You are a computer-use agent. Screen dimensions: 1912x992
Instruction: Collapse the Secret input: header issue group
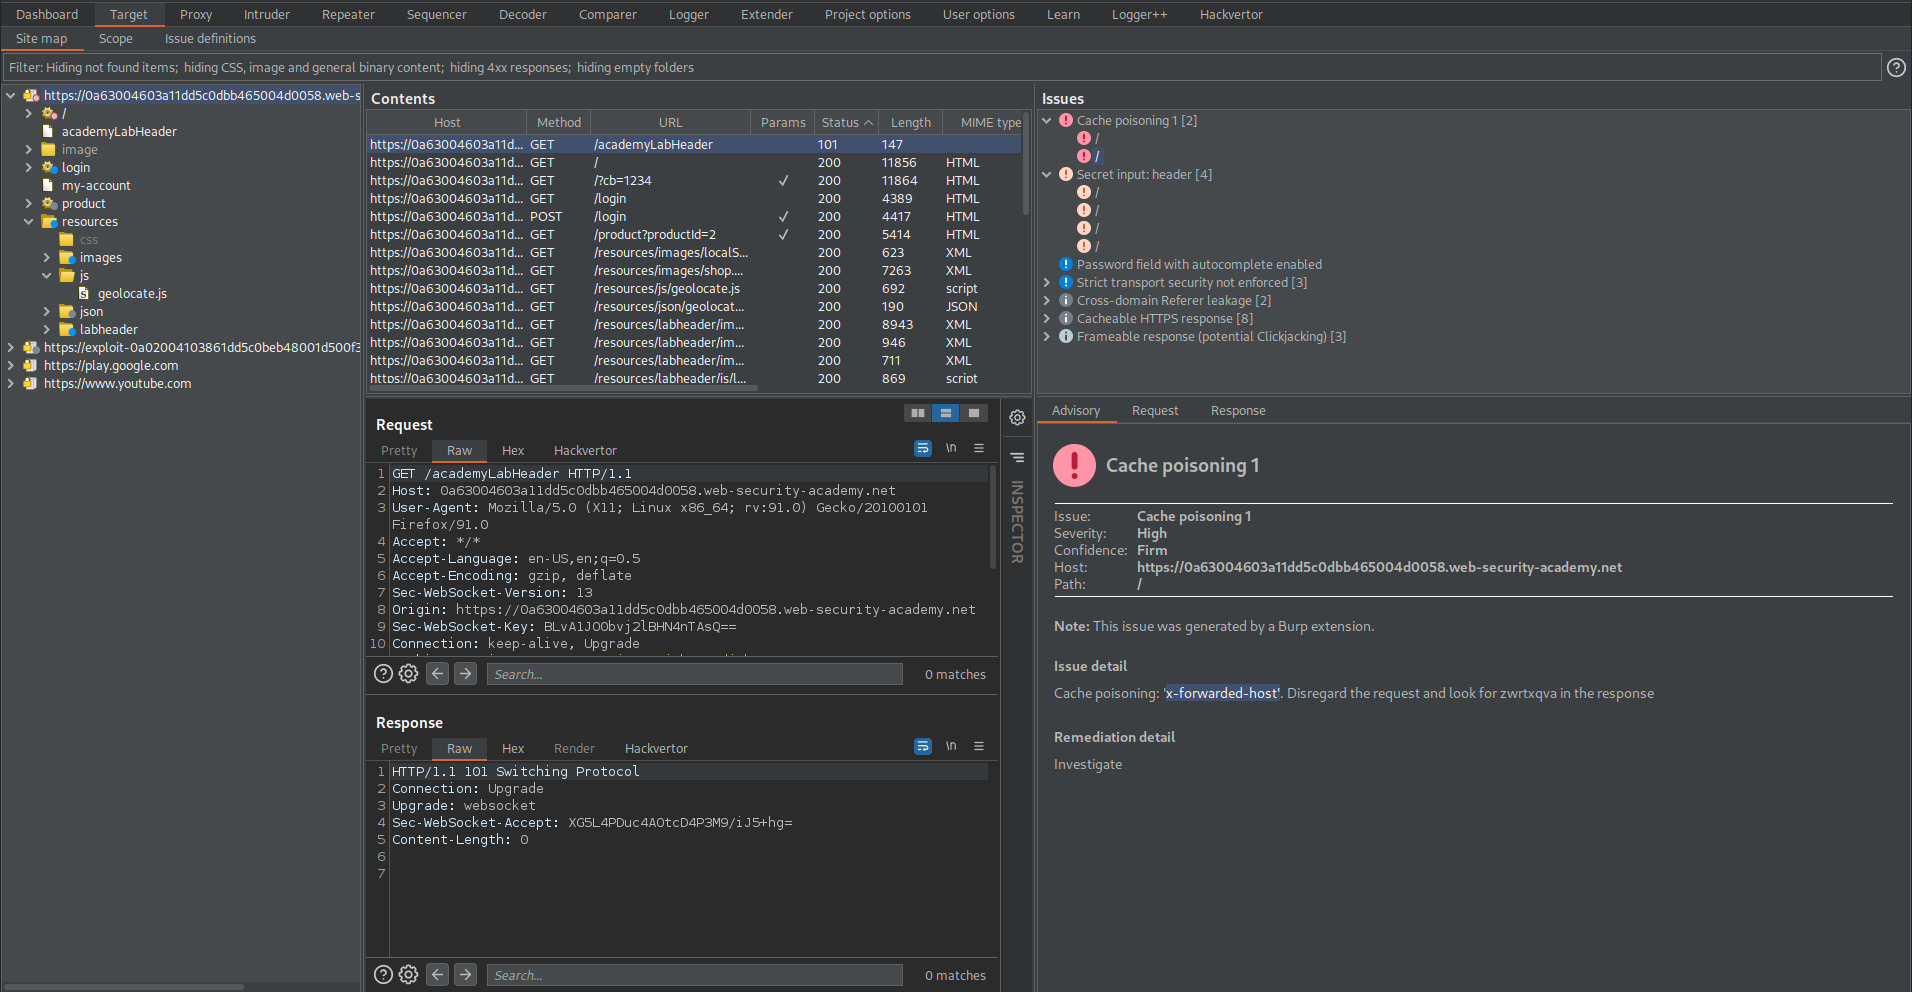[x=1047, y=174]
